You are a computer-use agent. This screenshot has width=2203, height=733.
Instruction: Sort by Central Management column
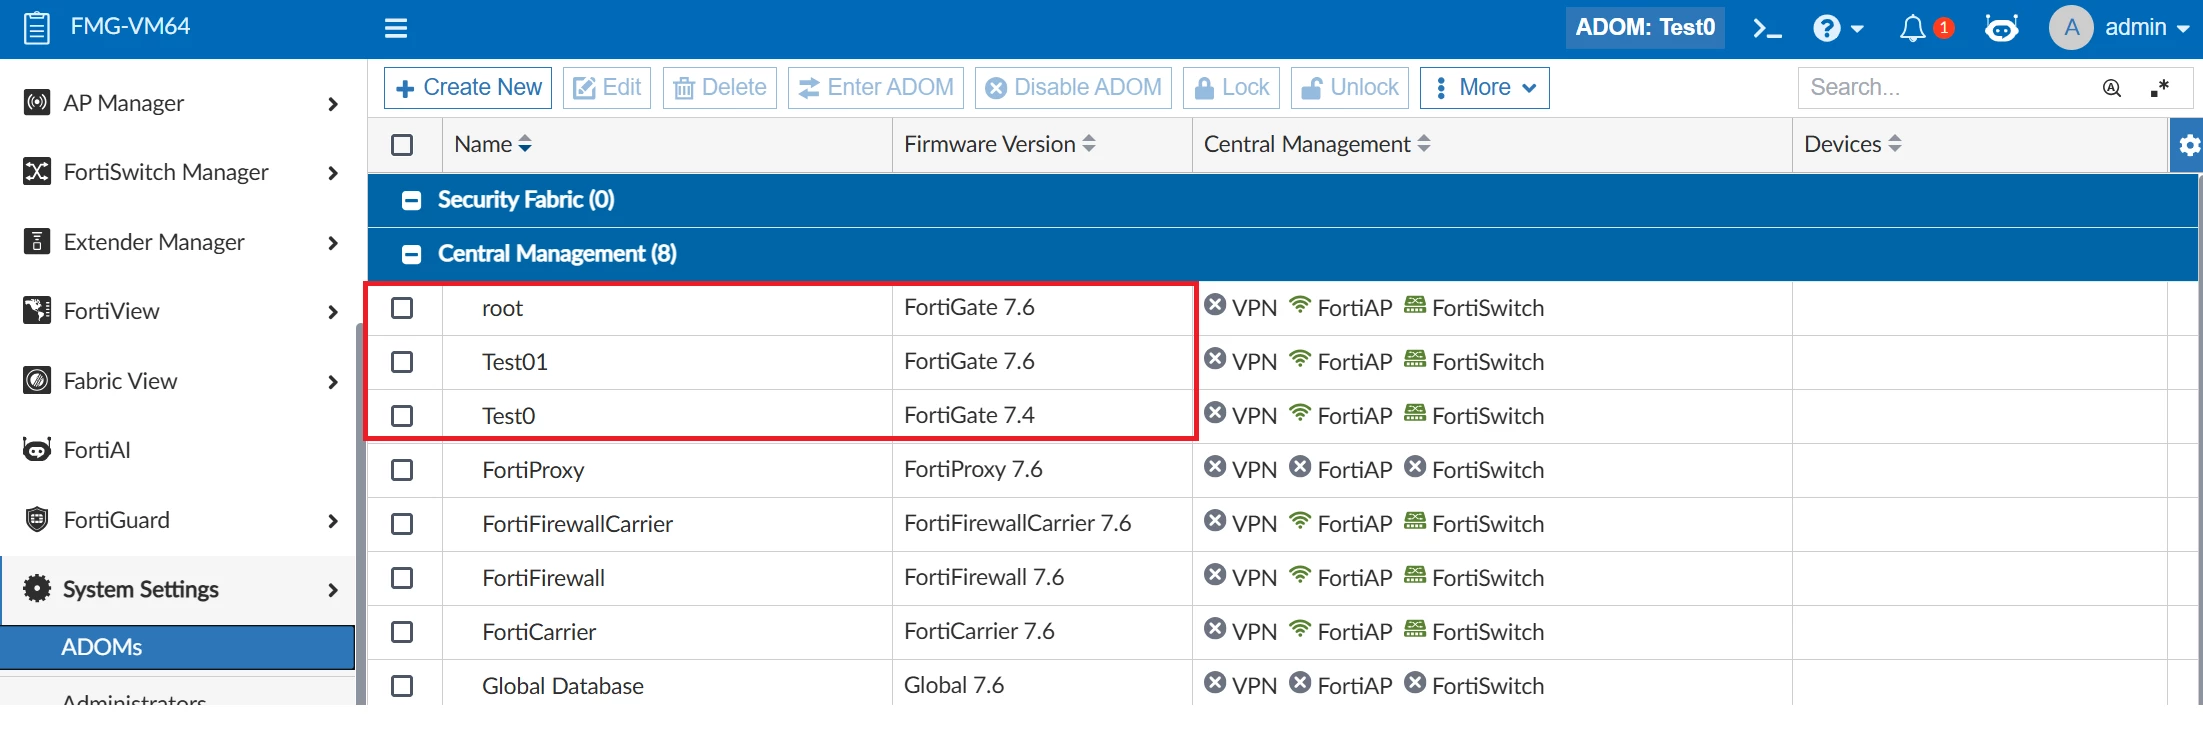tap(1424, 145)
